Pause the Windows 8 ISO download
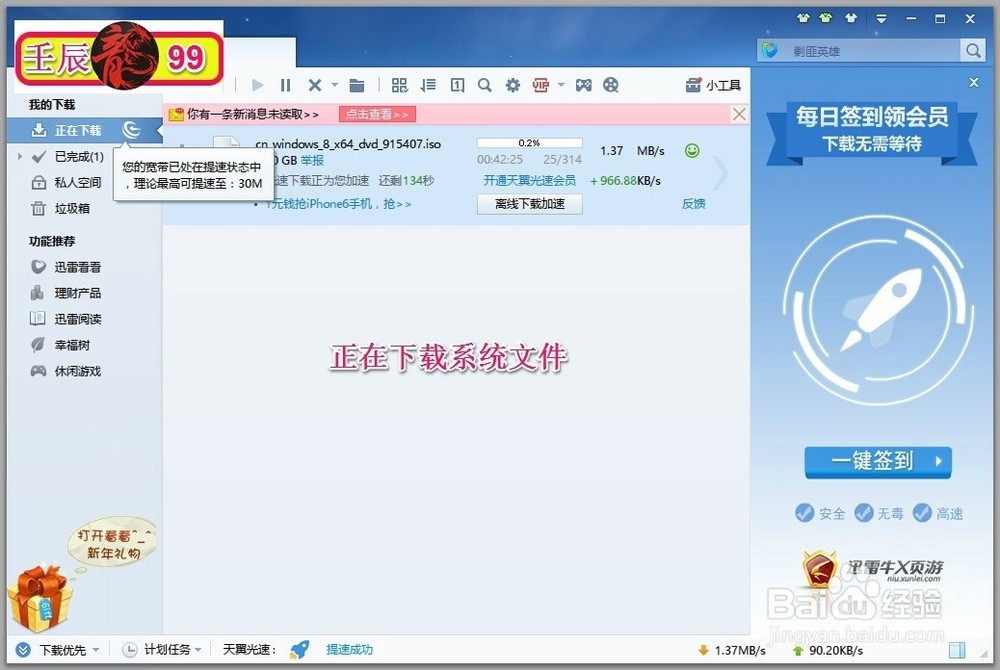 coord(286,85)
